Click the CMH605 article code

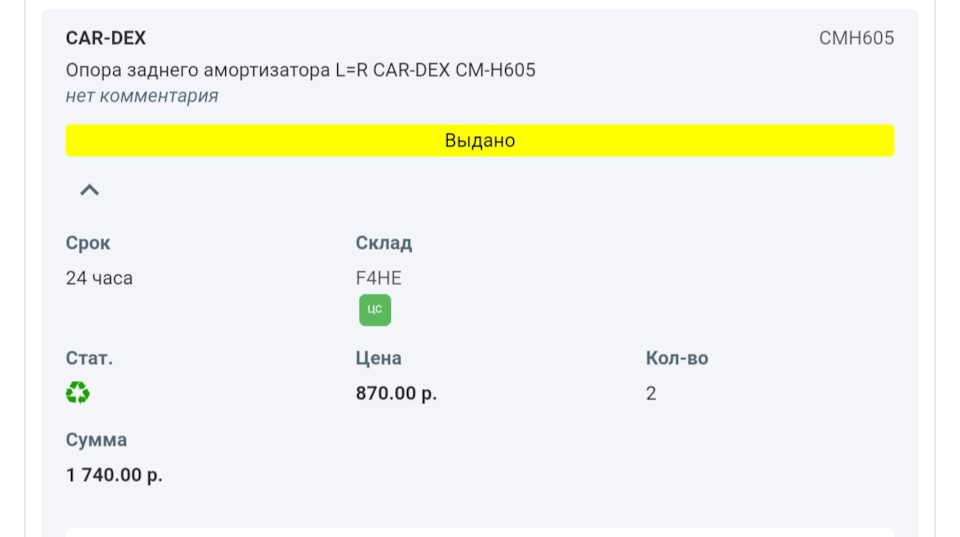pos(856,38)
